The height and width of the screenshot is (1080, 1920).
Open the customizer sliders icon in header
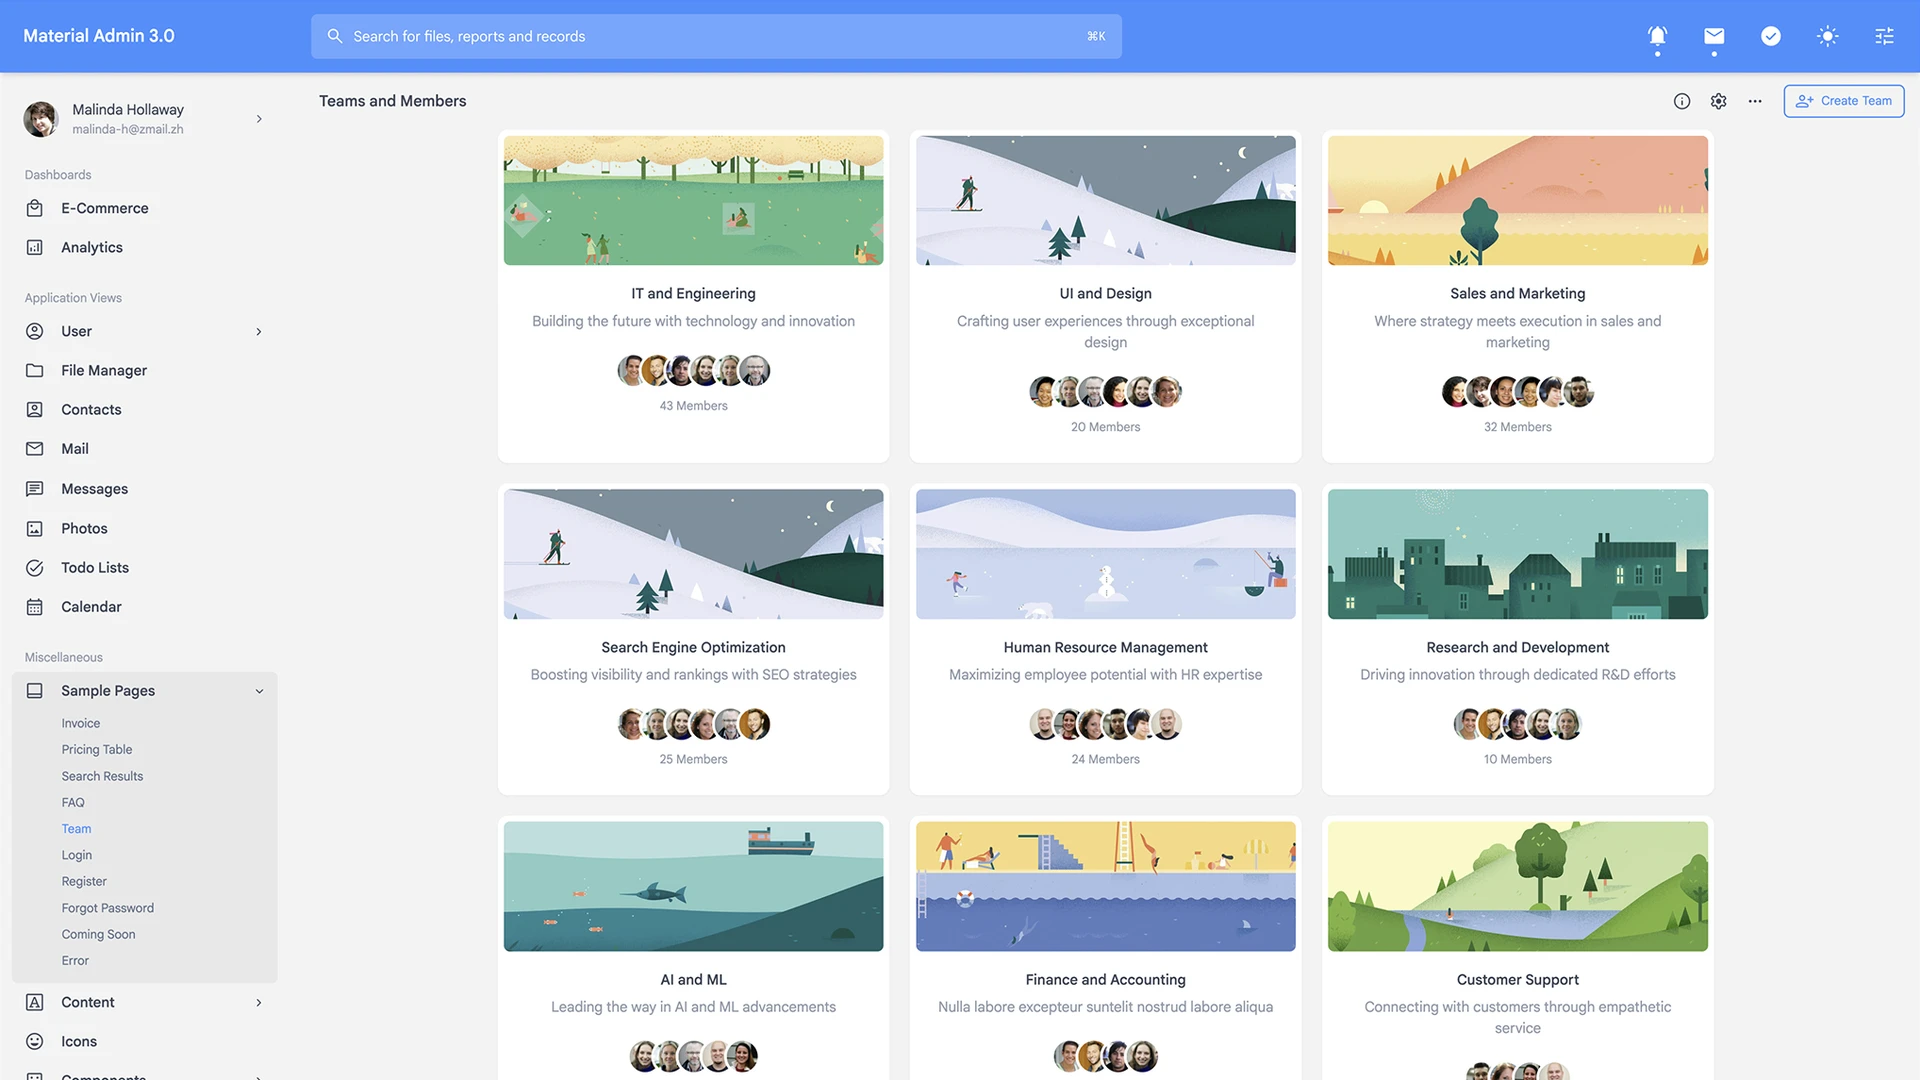point(1884,36)
